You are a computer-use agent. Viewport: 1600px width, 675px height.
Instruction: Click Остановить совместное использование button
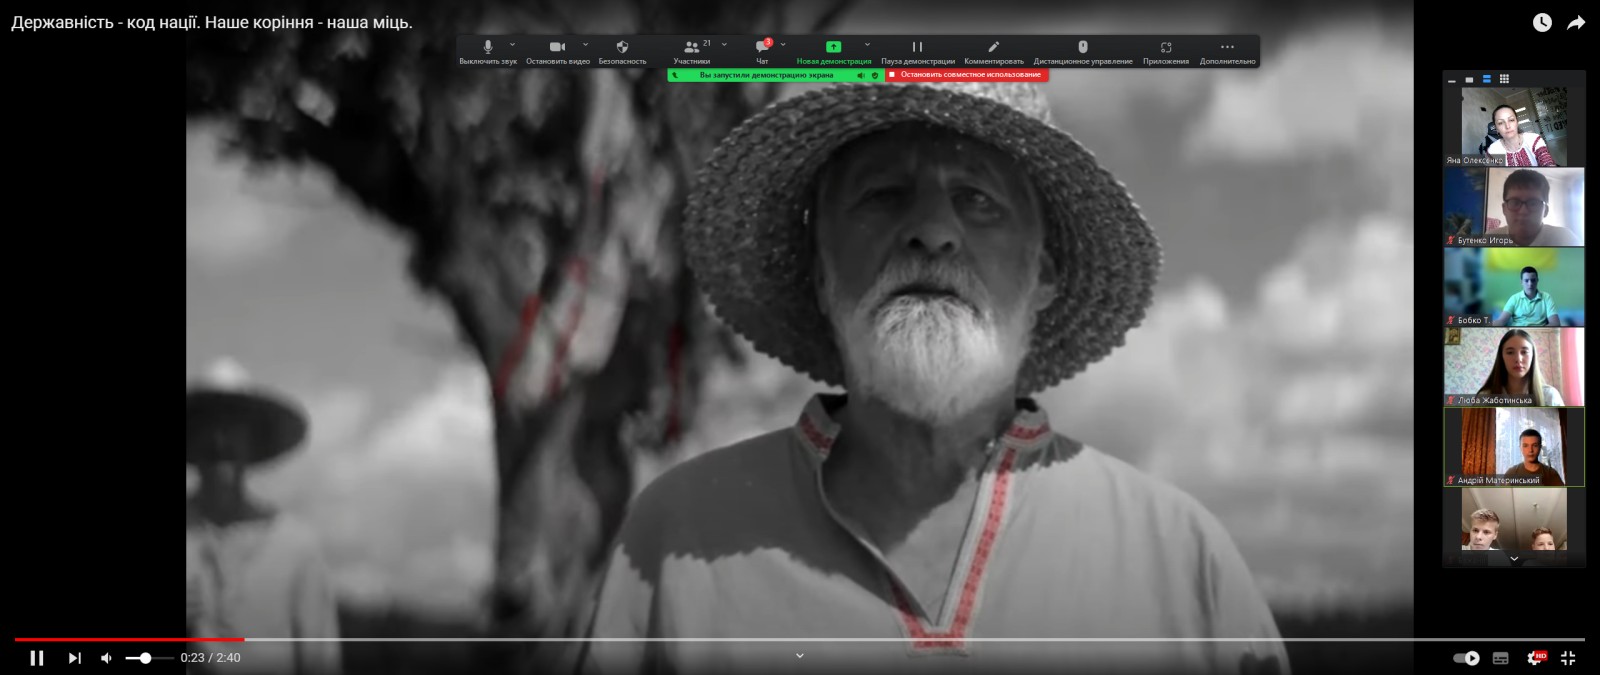pos(967,75)
